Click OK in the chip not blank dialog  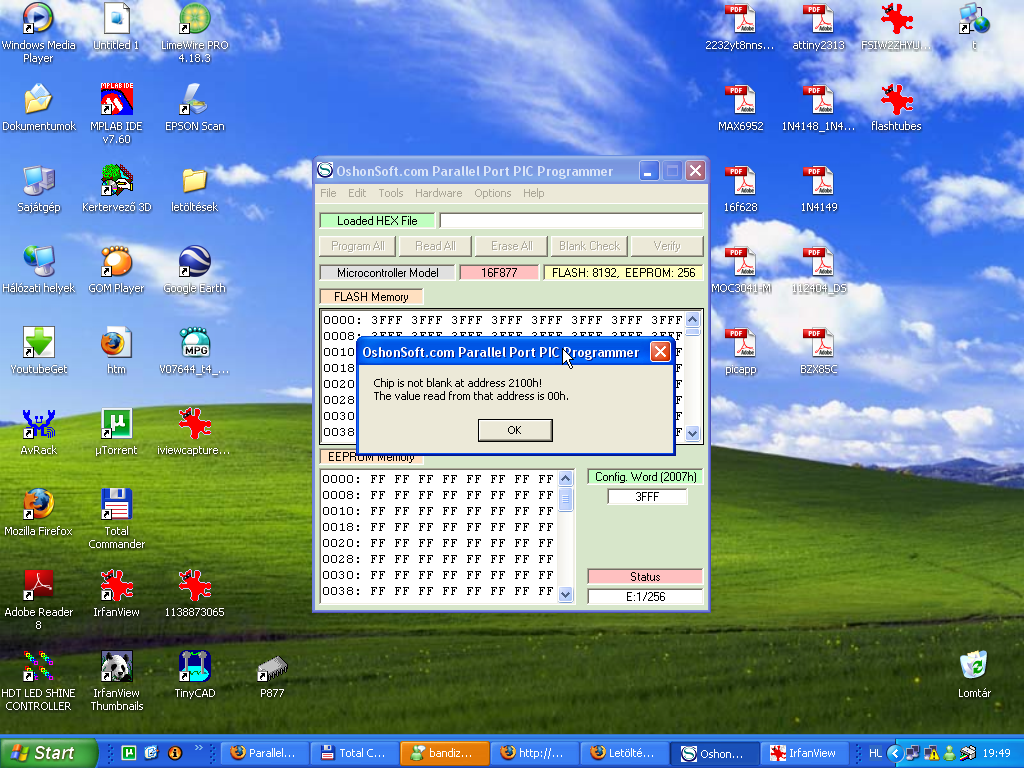[515, 430]
